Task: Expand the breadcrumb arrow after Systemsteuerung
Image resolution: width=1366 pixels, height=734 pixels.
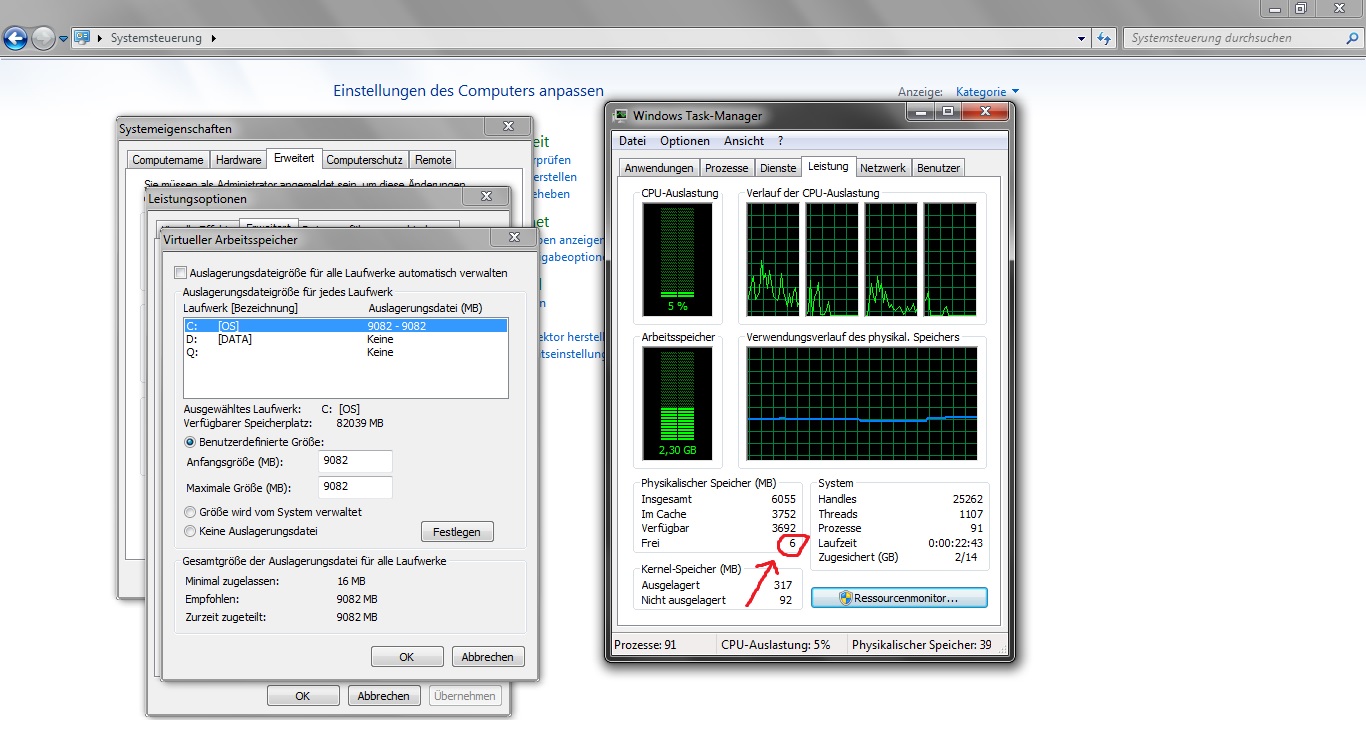Action: [x=213, y=38]
